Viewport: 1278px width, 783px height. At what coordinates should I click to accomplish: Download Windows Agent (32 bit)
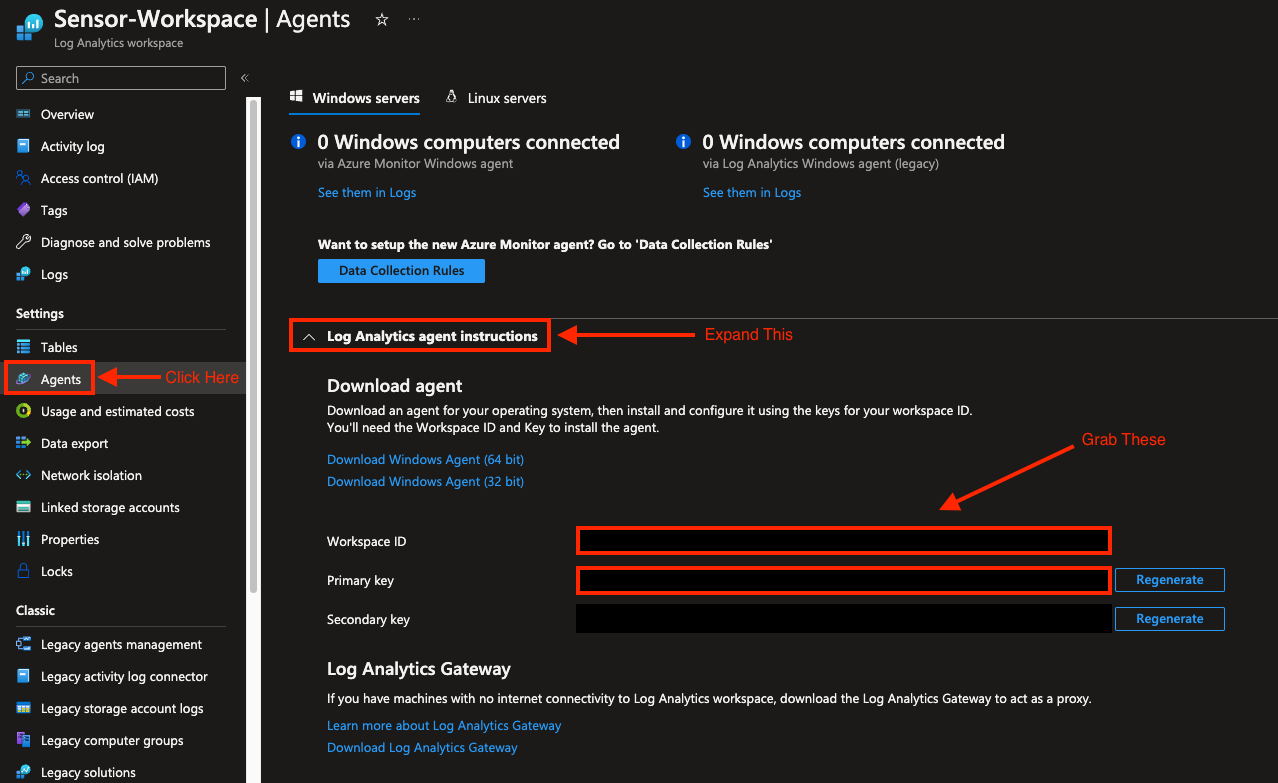[x=425, y=482]
